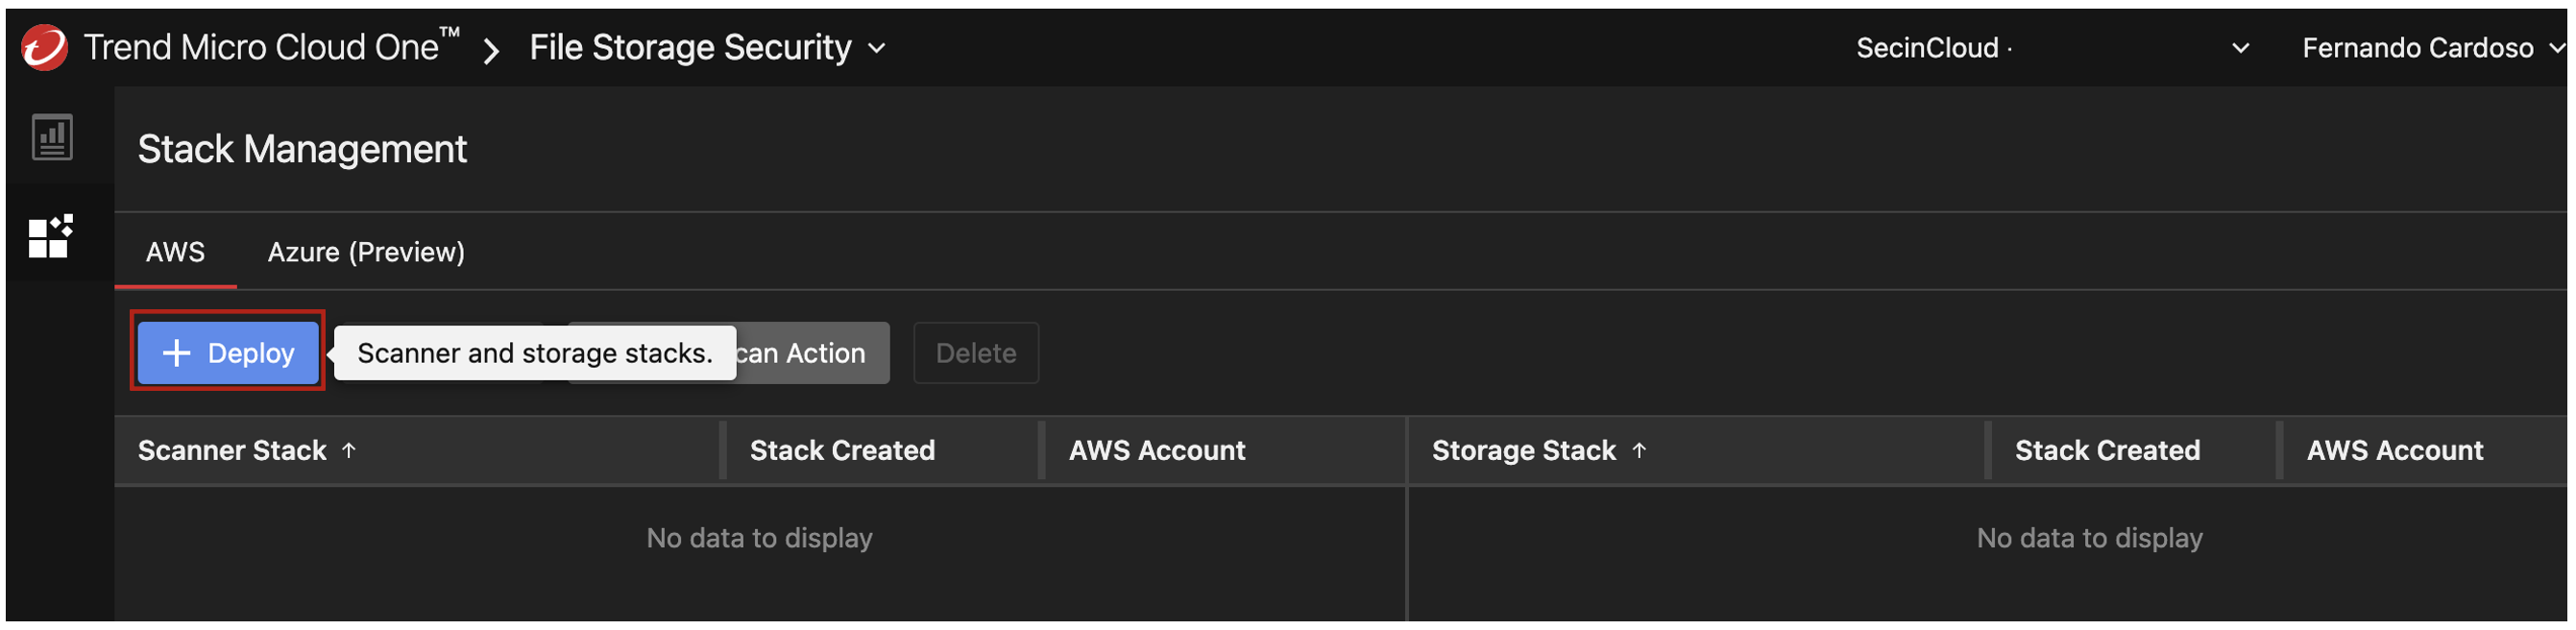Click AWS Account header in storage table
Image resolution: width=2576 pixels, height=630 pixels.
[x=2394, y=451]
